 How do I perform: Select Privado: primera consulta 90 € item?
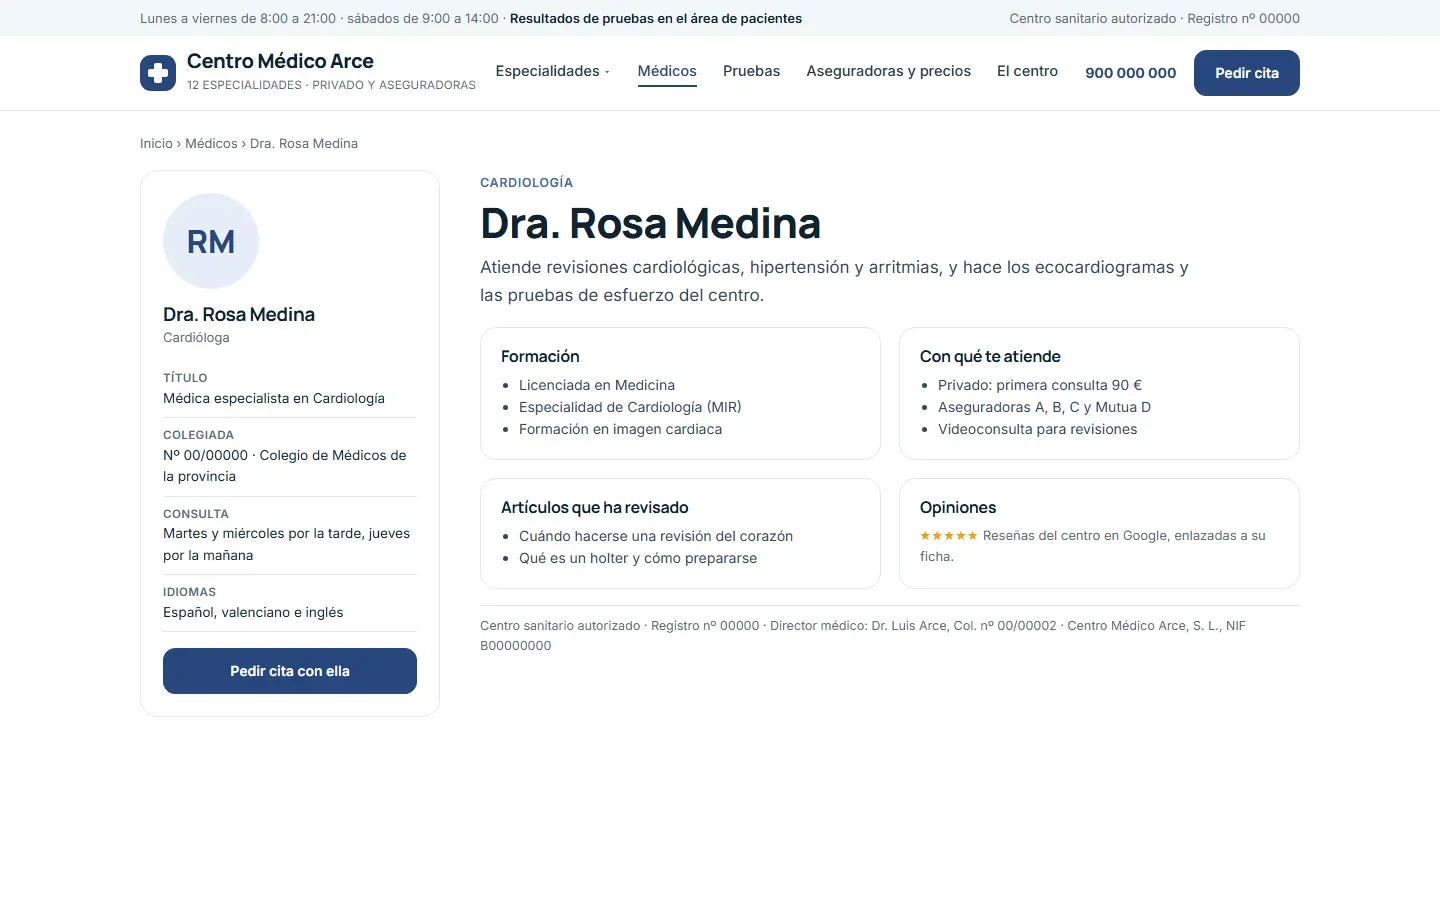click(x=1040, y=385)
